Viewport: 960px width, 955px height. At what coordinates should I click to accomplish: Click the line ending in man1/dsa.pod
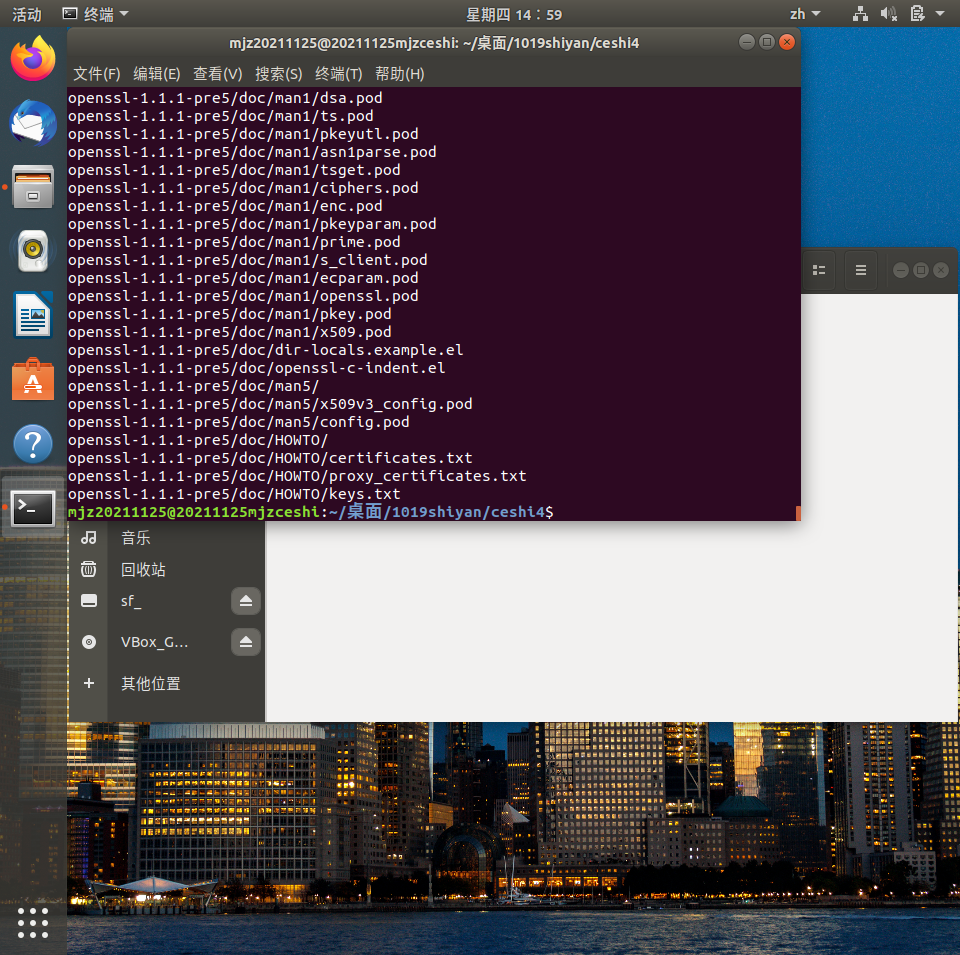point(225,98)
